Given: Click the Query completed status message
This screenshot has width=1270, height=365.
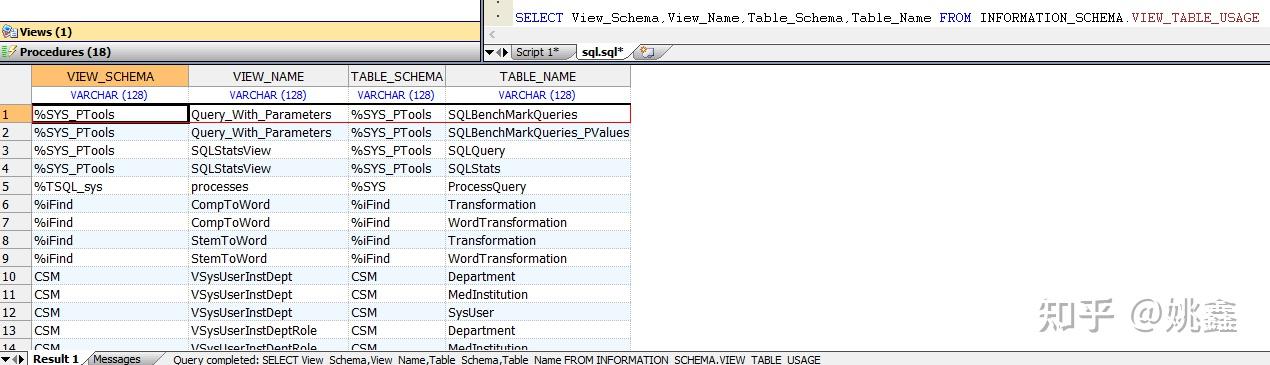Looking at the screenshot, I should click(496, 359).
